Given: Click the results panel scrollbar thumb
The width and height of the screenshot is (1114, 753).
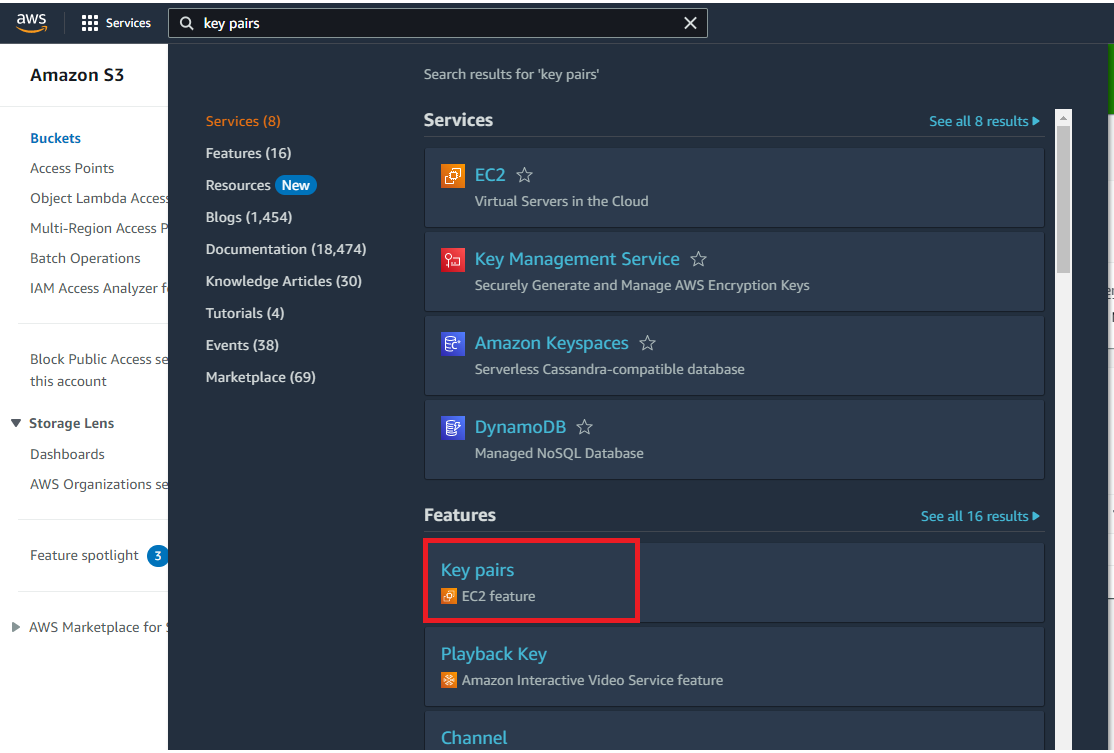Looking at the screenshot, I should (1063, 200).
